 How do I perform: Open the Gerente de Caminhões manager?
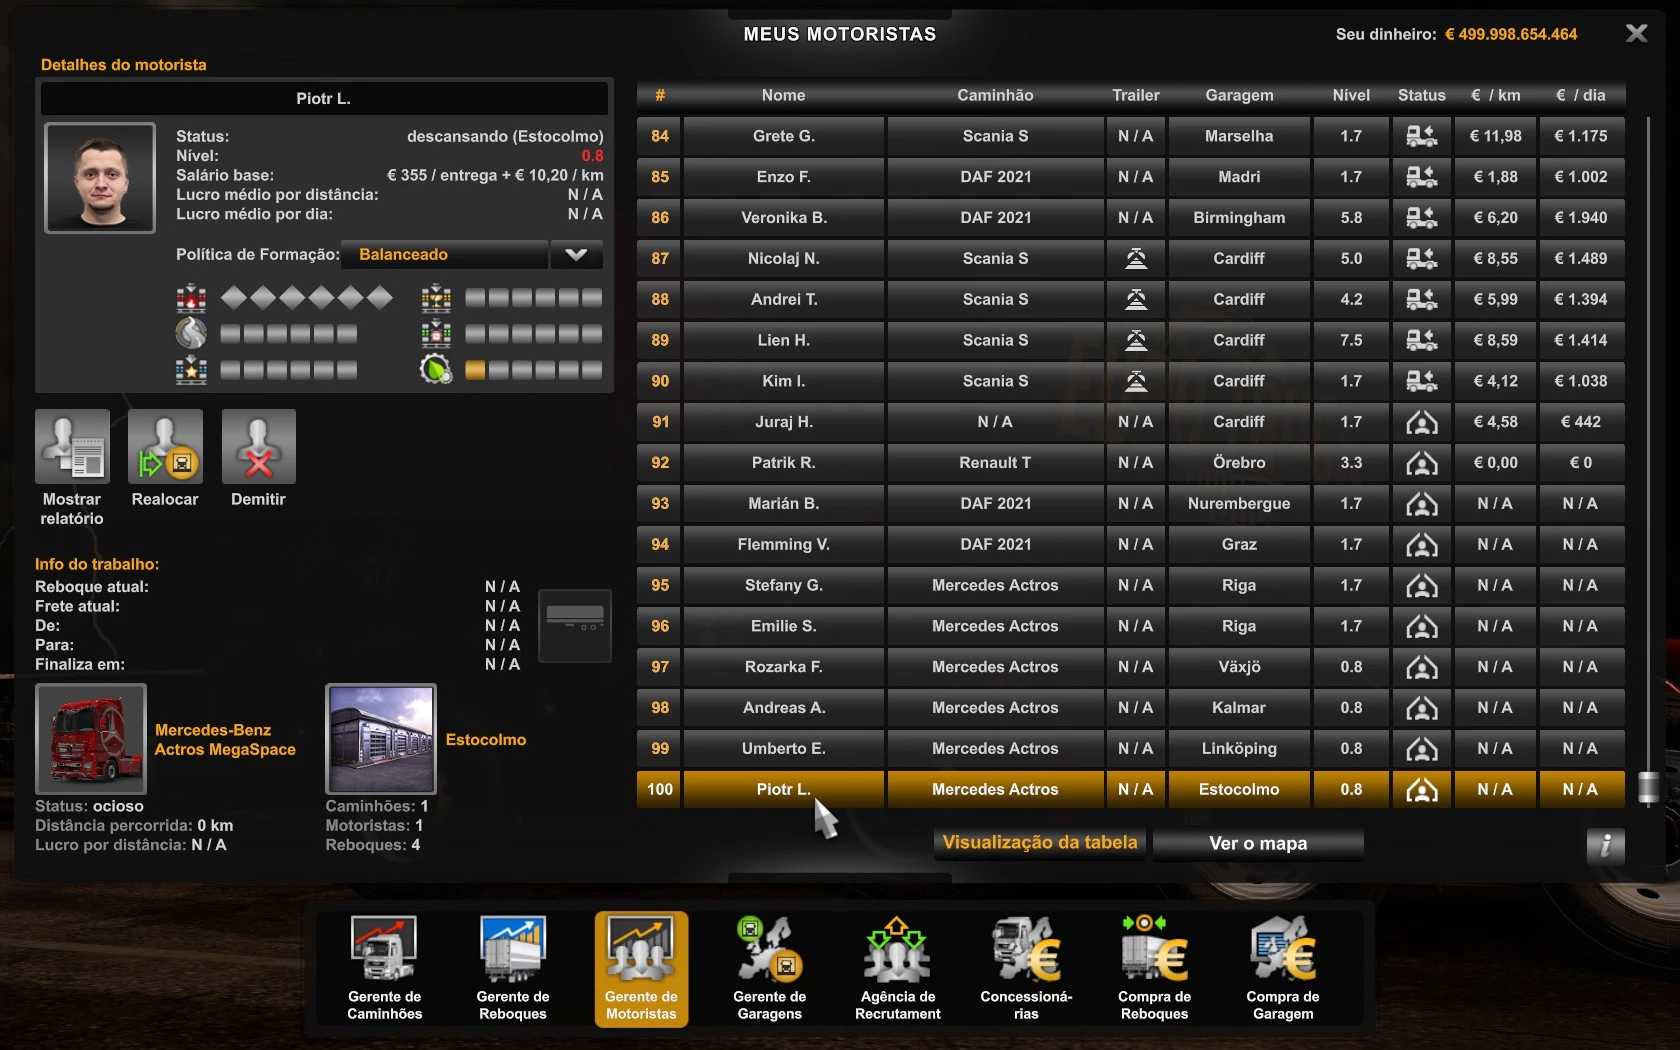pyautogui.click(x=384, y=967)
